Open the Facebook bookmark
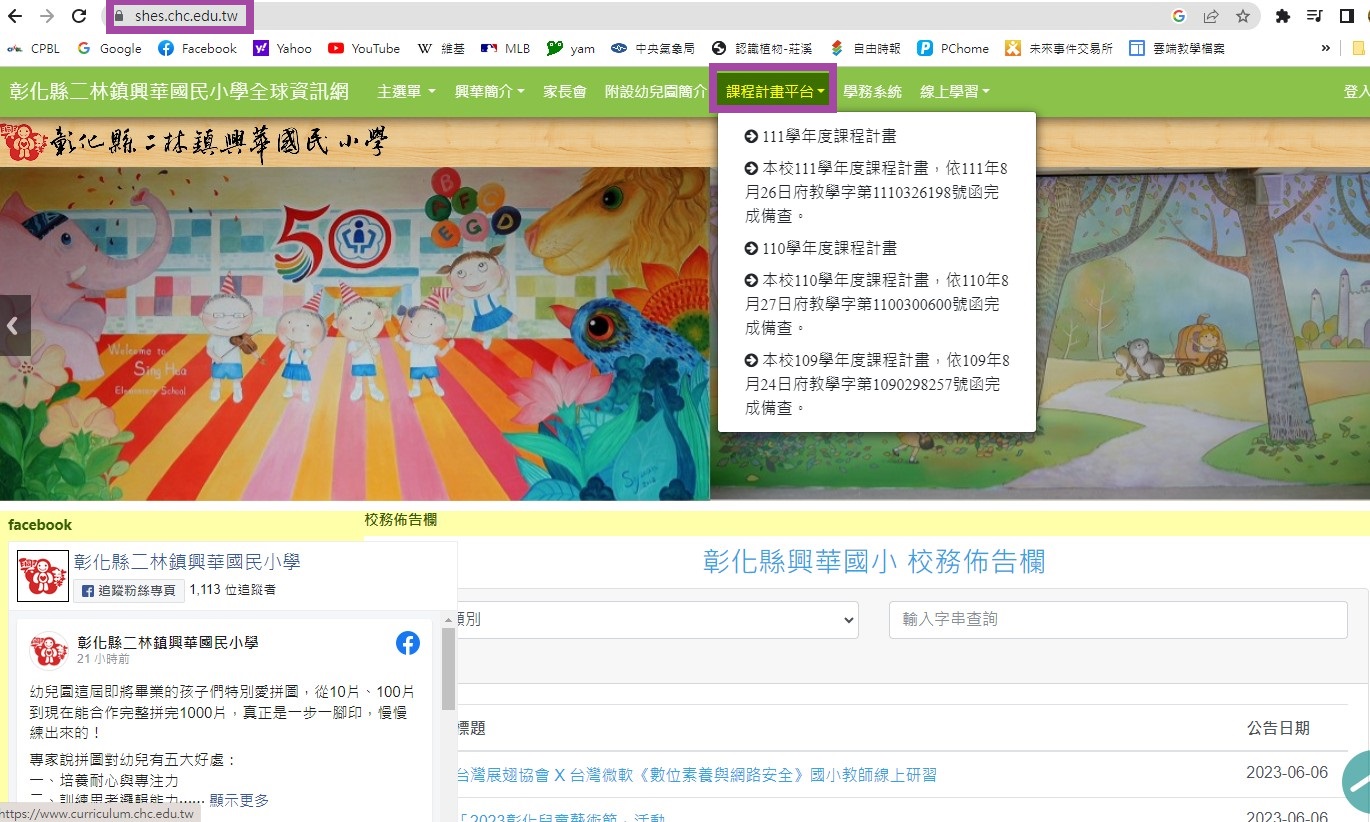 (198, 48)
